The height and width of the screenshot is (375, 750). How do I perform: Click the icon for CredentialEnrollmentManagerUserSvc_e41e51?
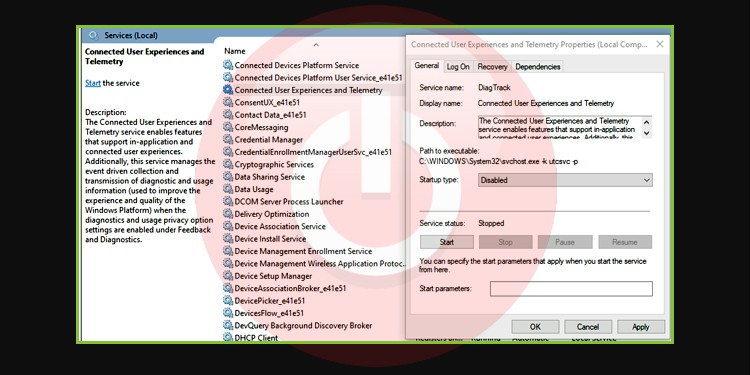pos(228,152)
